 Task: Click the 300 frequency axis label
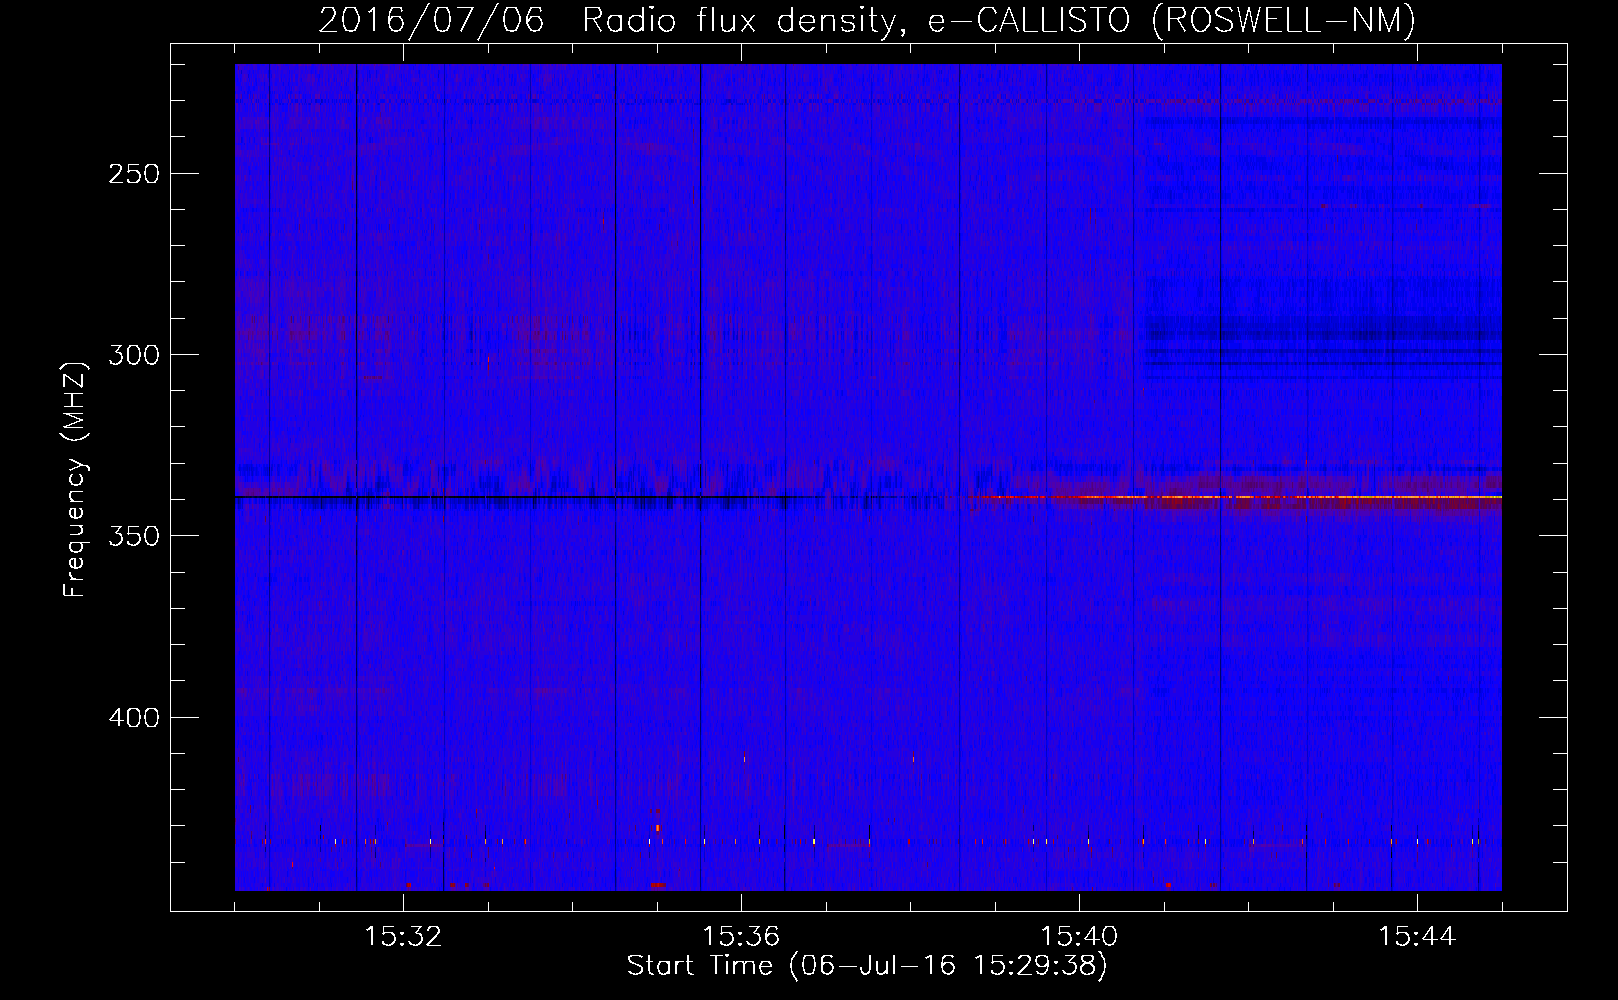coord(132,355)
